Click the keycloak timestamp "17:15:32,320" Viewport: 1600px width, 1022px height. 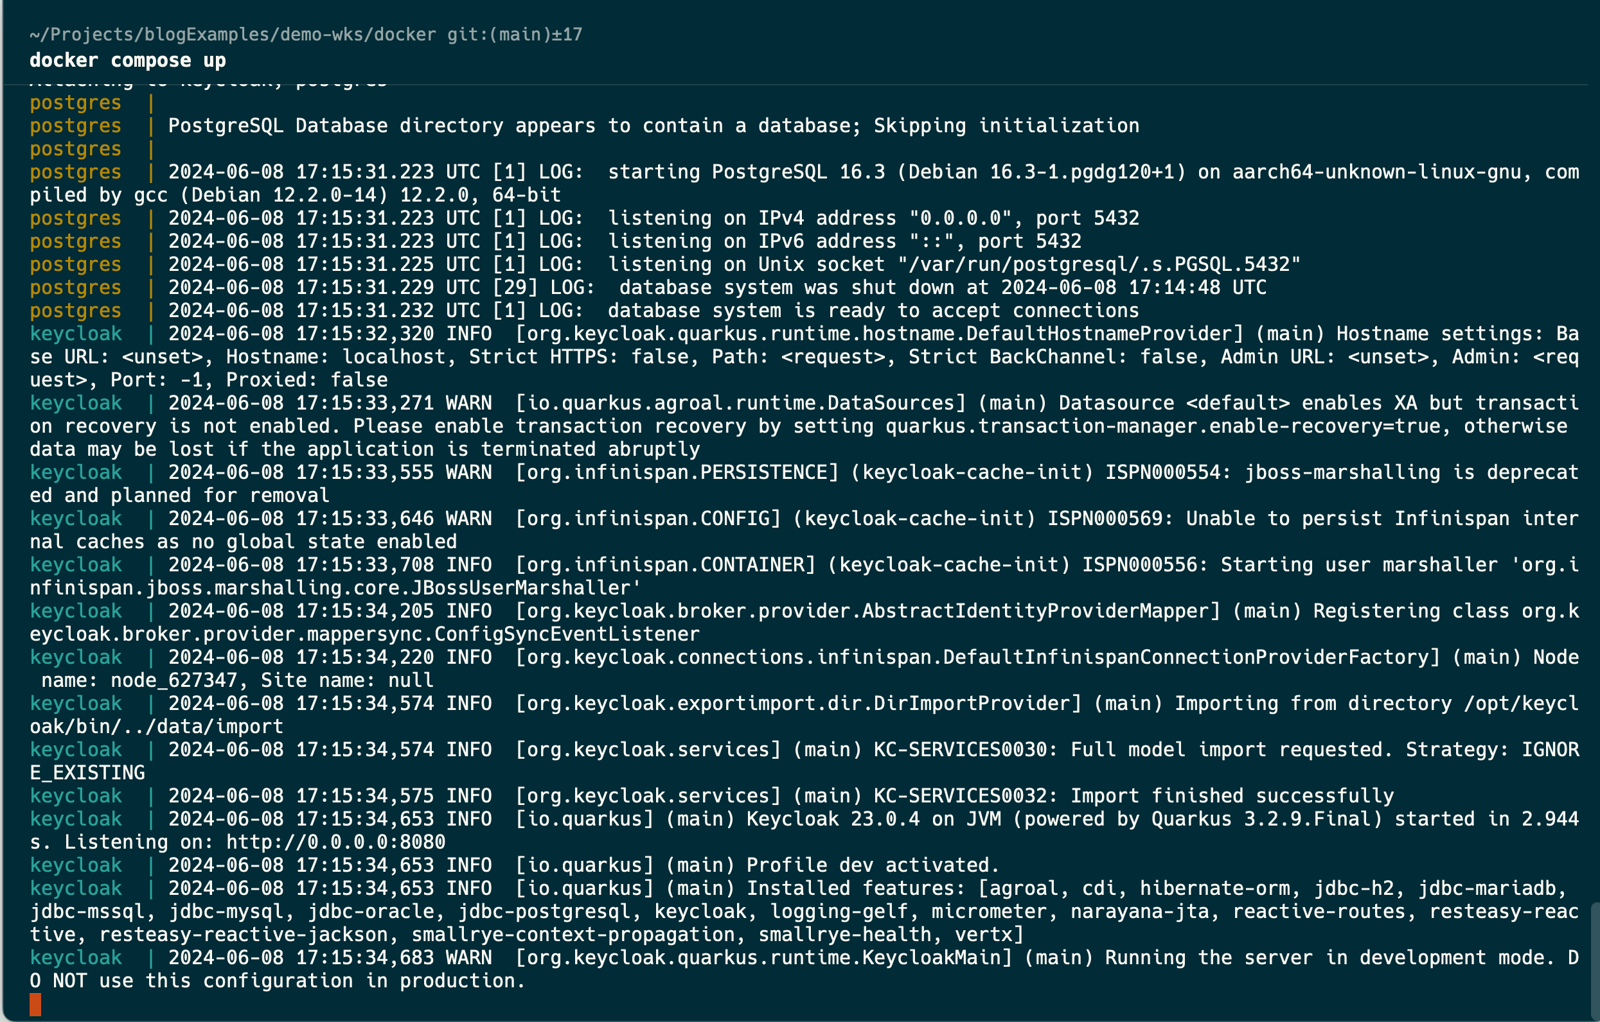coord(365,333)
